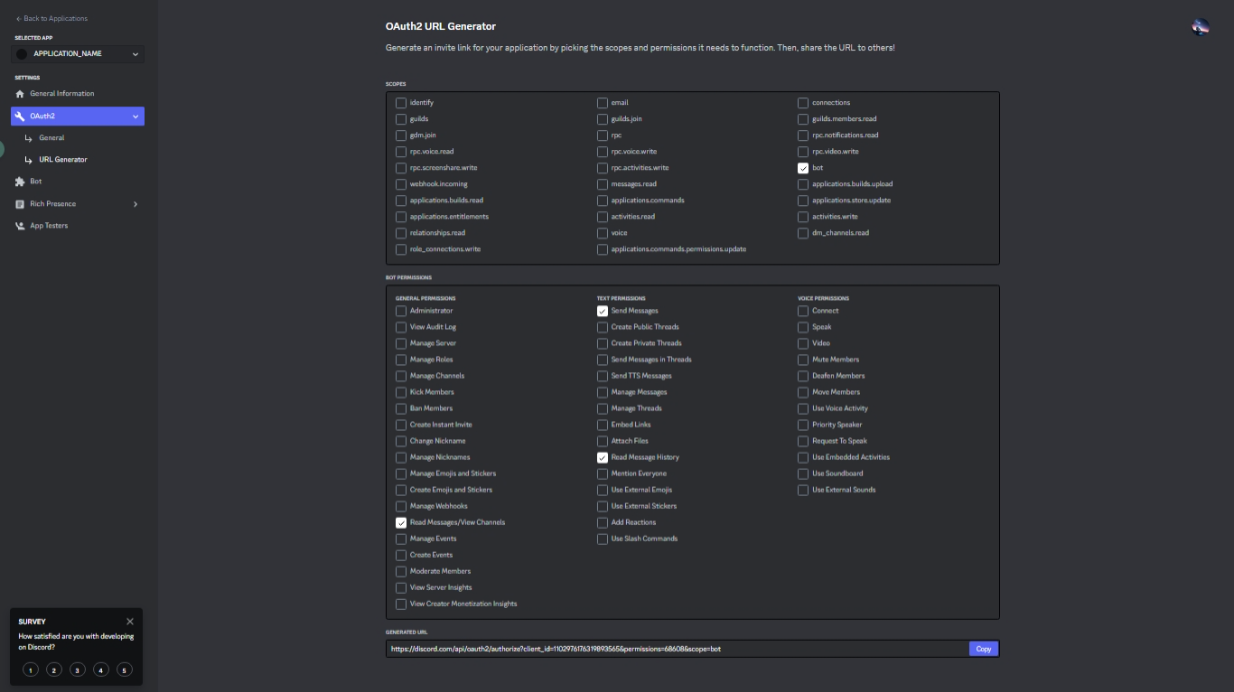Check Create Public Threads permission

[602, 327]
